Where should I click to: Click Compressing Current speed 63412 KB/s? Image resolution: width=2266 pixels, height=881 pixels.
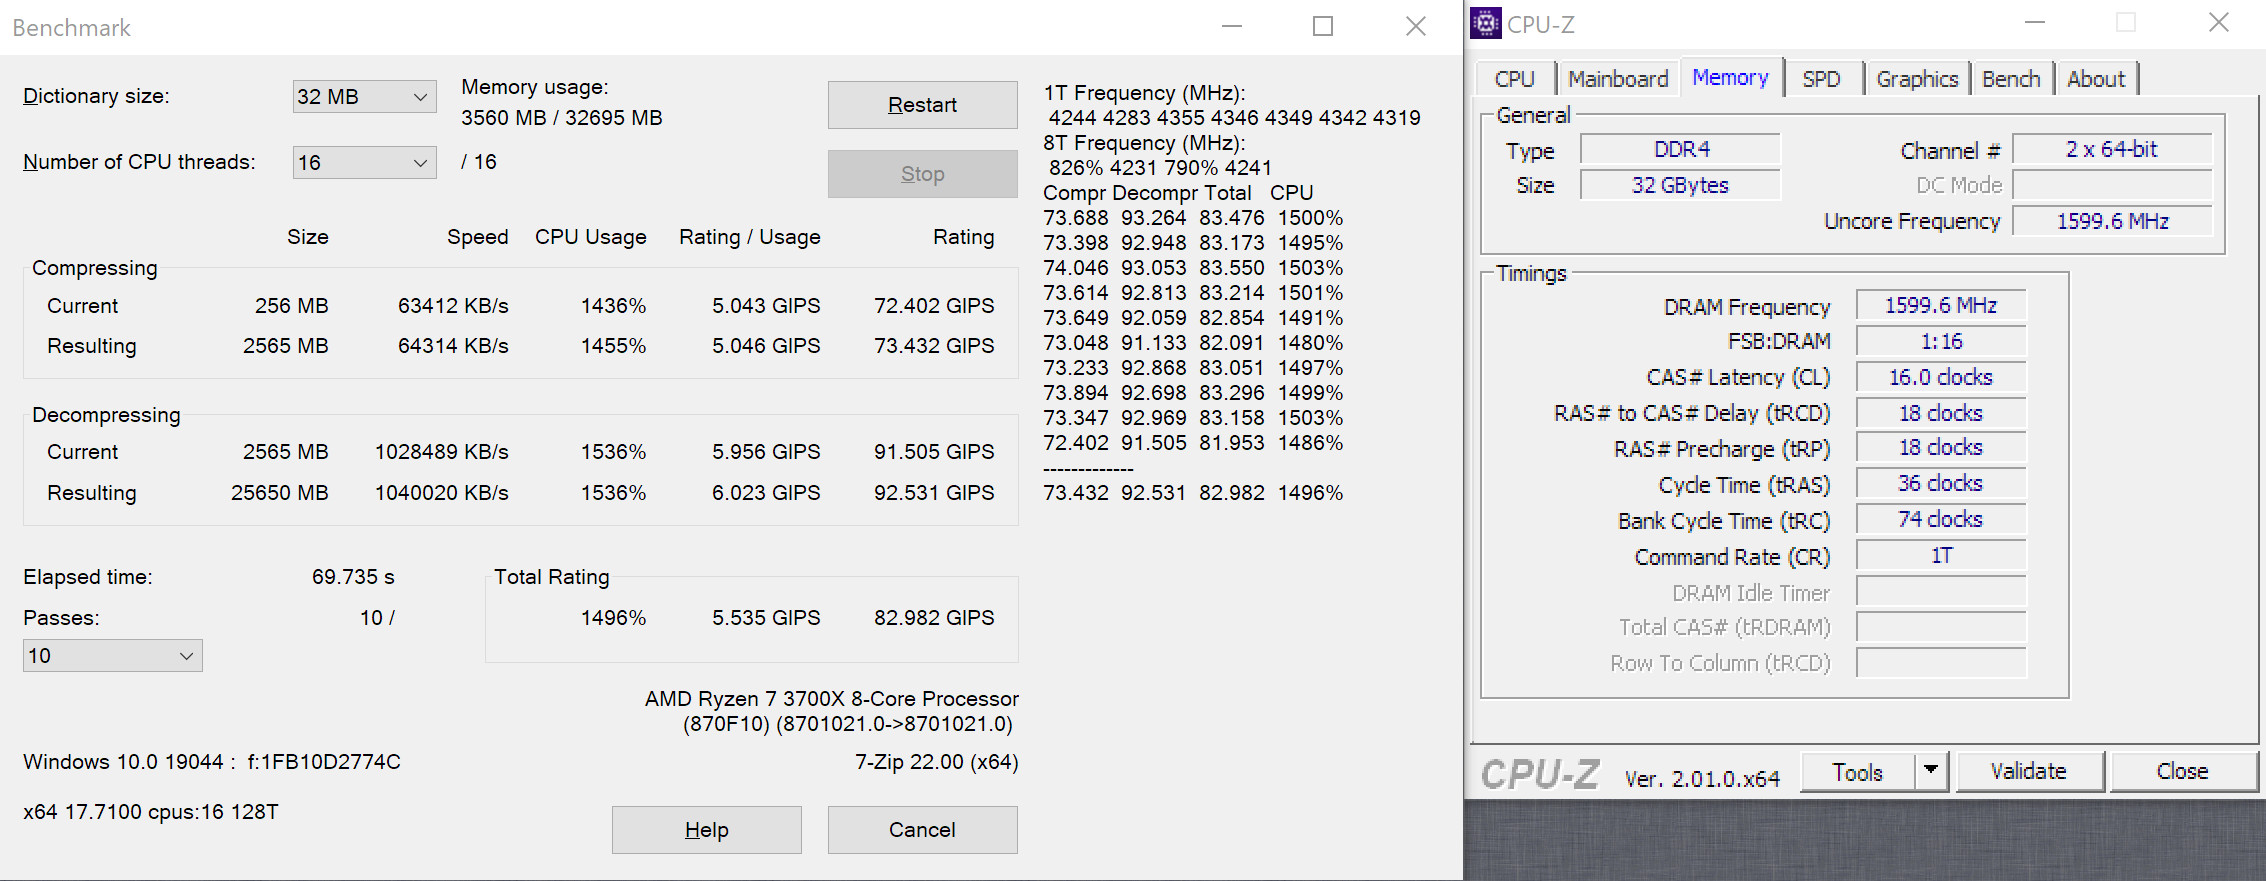[453, 306]
